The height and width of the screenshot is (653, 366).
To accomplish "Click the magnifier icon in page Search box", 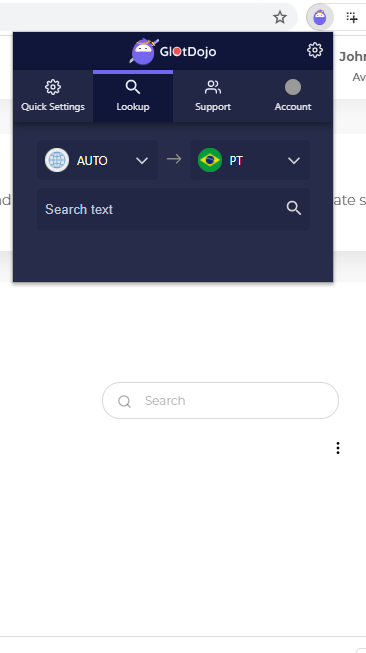I will pyautogui.click(x=124, y=401).
